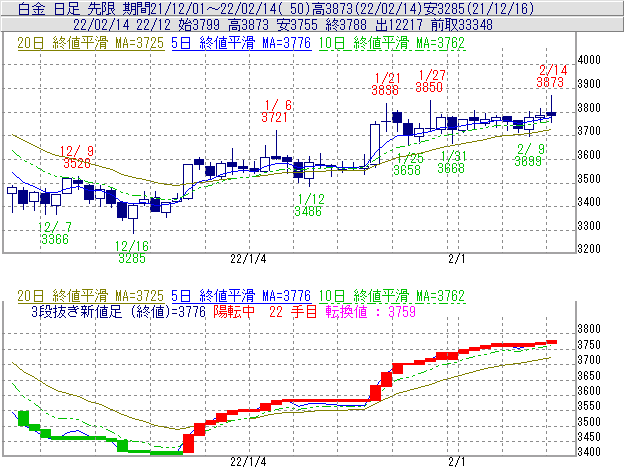Click the red 陽転中 status text
624x475 pixels.
tap(234, 312)
